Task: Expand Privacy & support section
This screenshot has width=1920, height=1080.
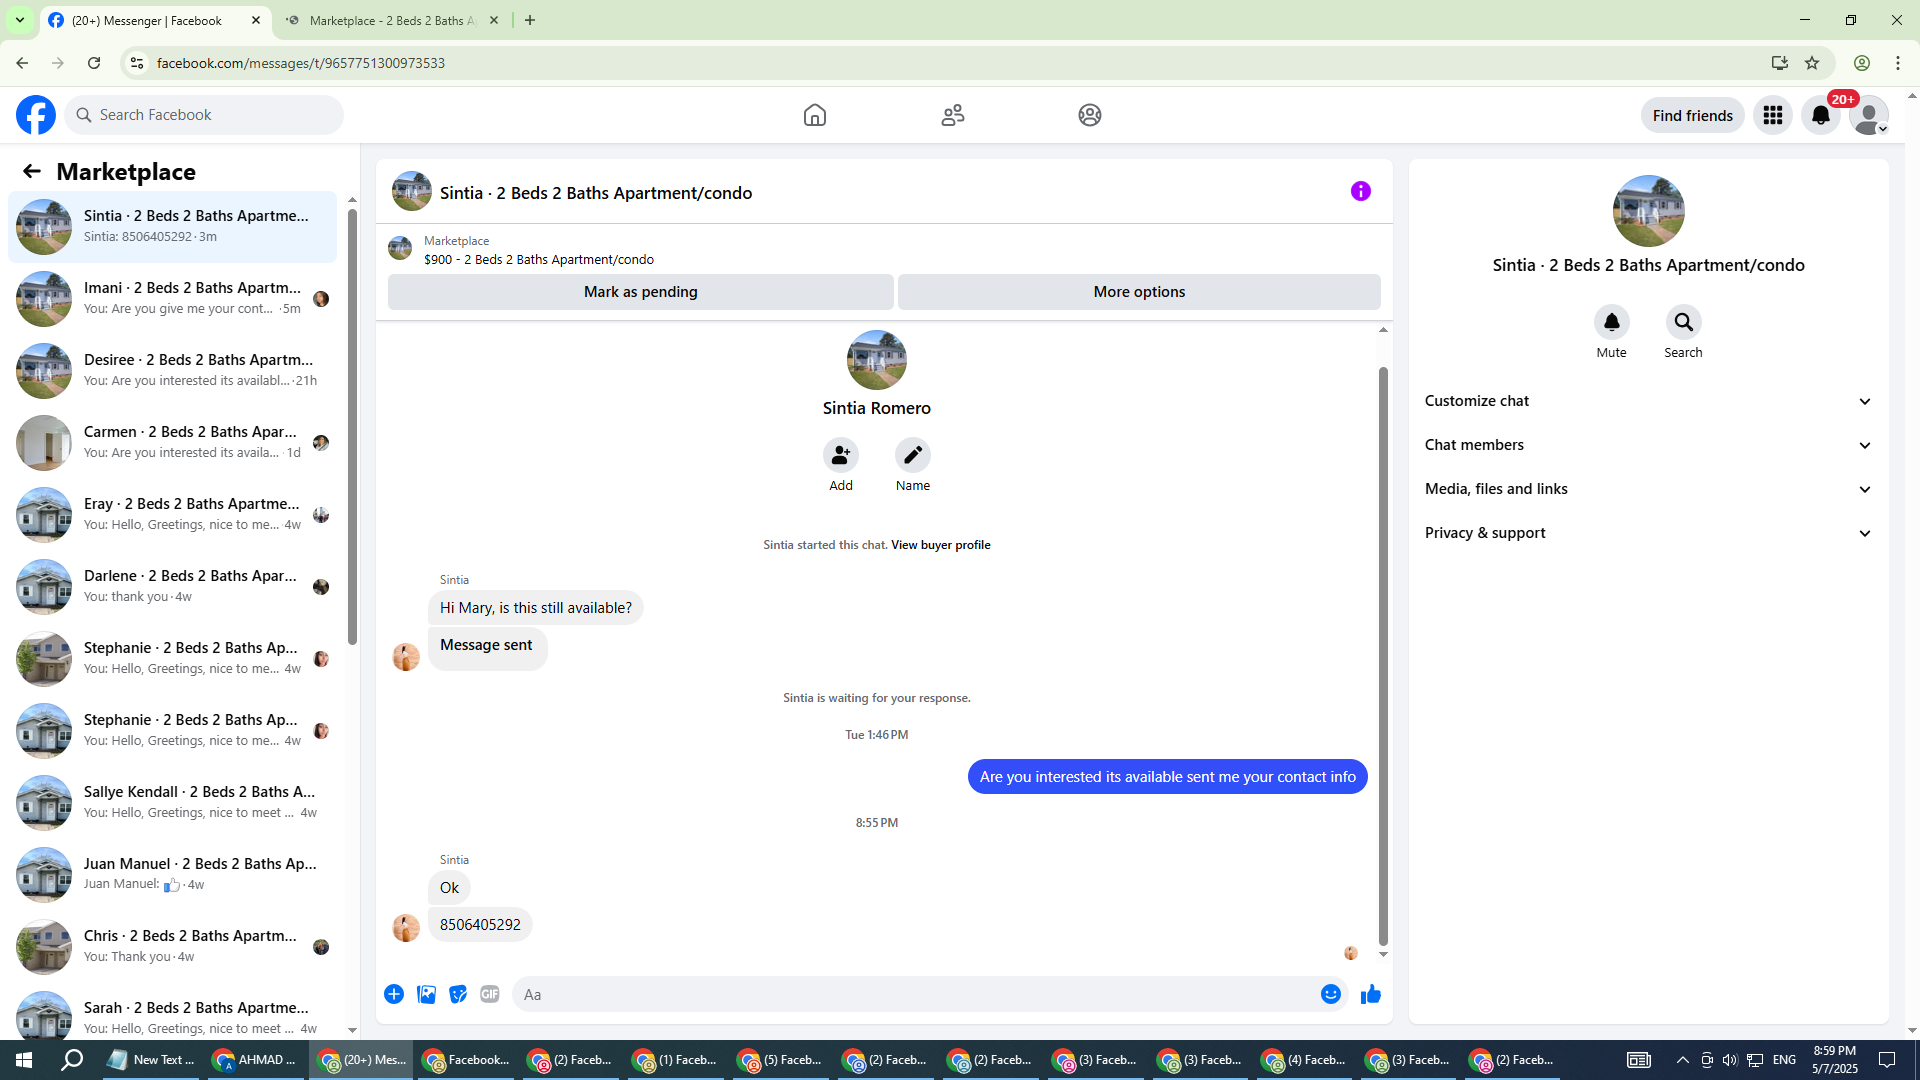Action: pyautogui.click(x=1647, y=533)
